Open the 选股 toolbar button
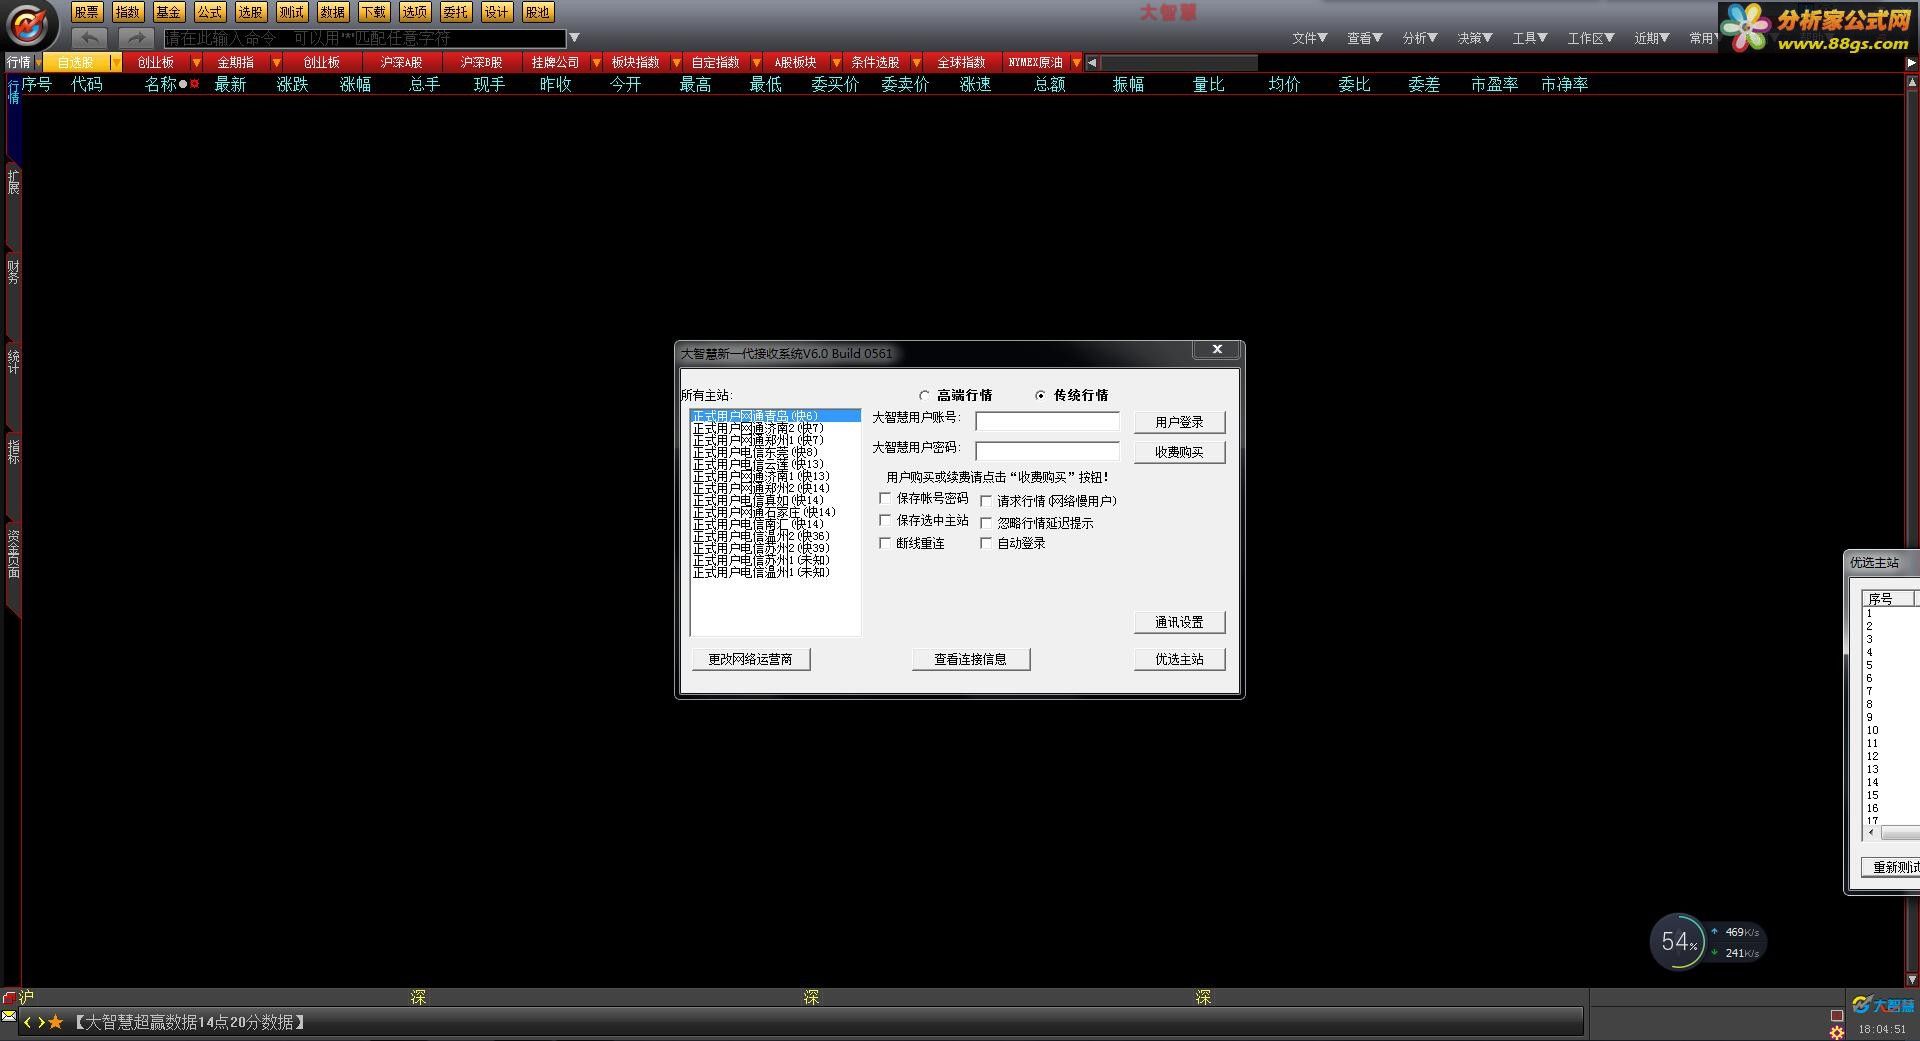The height and width of the screenshot is (1041, 1920). [x=250, y=12]
